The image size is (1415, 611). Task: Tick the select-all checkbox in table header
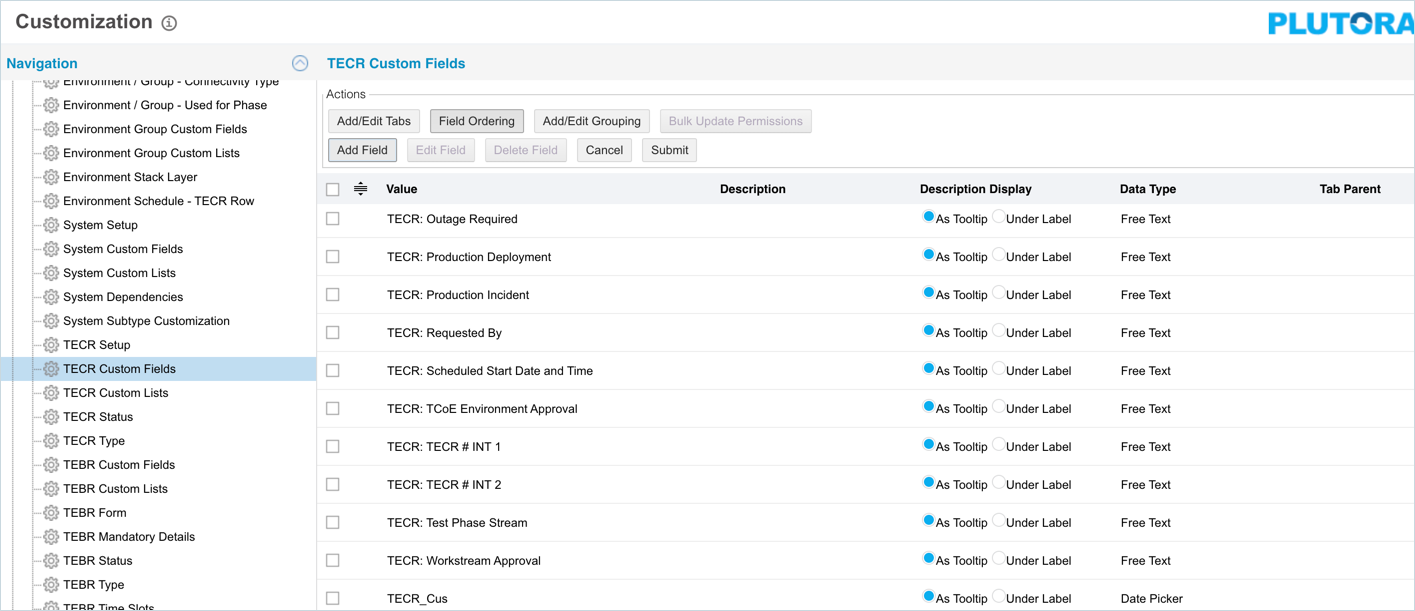pos(333,189)
